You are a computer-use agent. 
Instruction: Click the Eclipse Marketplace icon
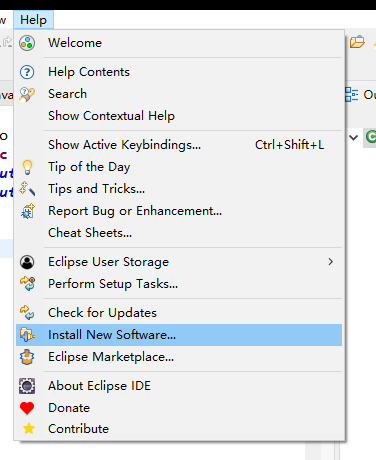click(27, 357)
